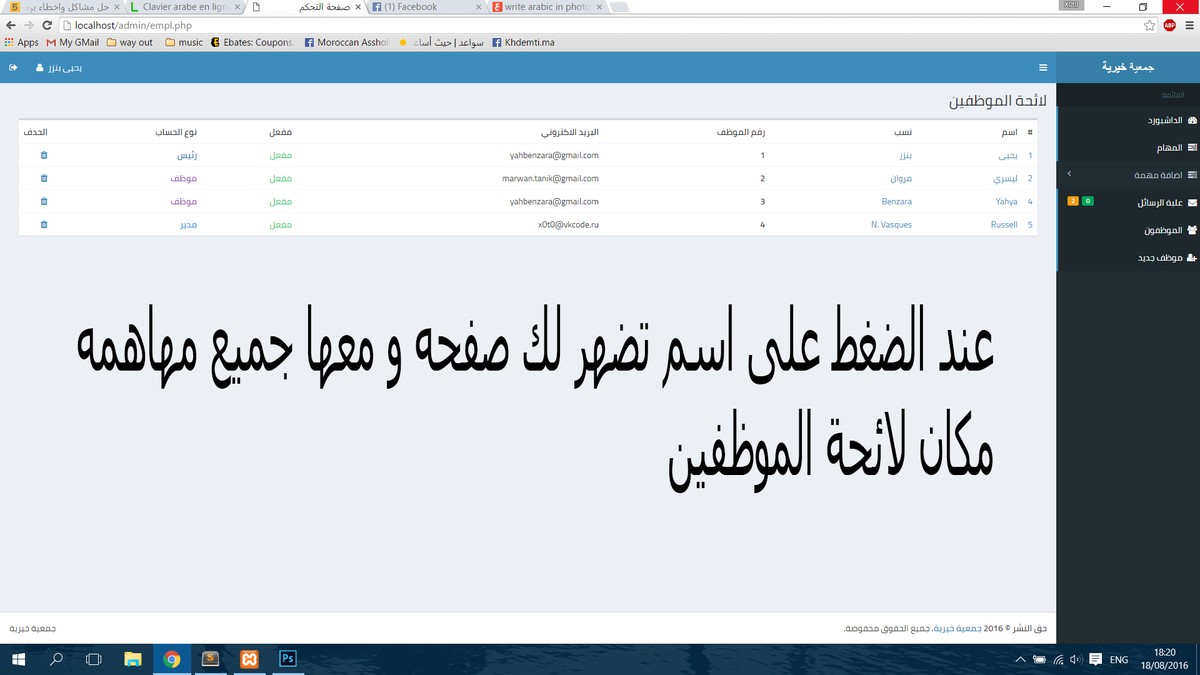This screenshot has width=1200, height=675.
Task: Open employee name link Russell
Action: click(1004, 225)
